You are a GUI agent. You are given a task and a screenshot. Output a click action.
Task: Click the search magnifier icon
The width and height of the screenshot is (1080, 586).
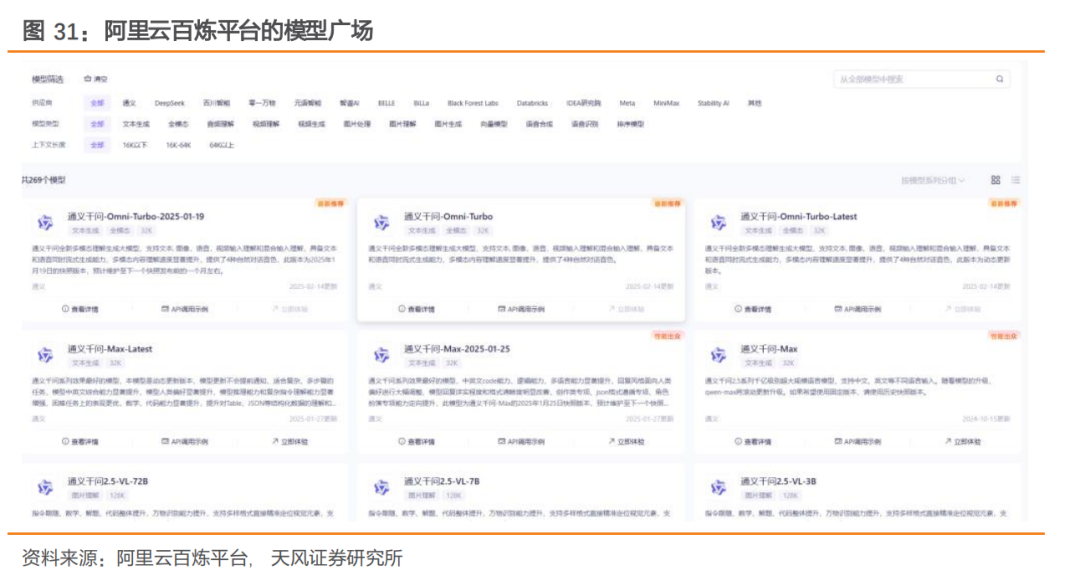(999, 79)
